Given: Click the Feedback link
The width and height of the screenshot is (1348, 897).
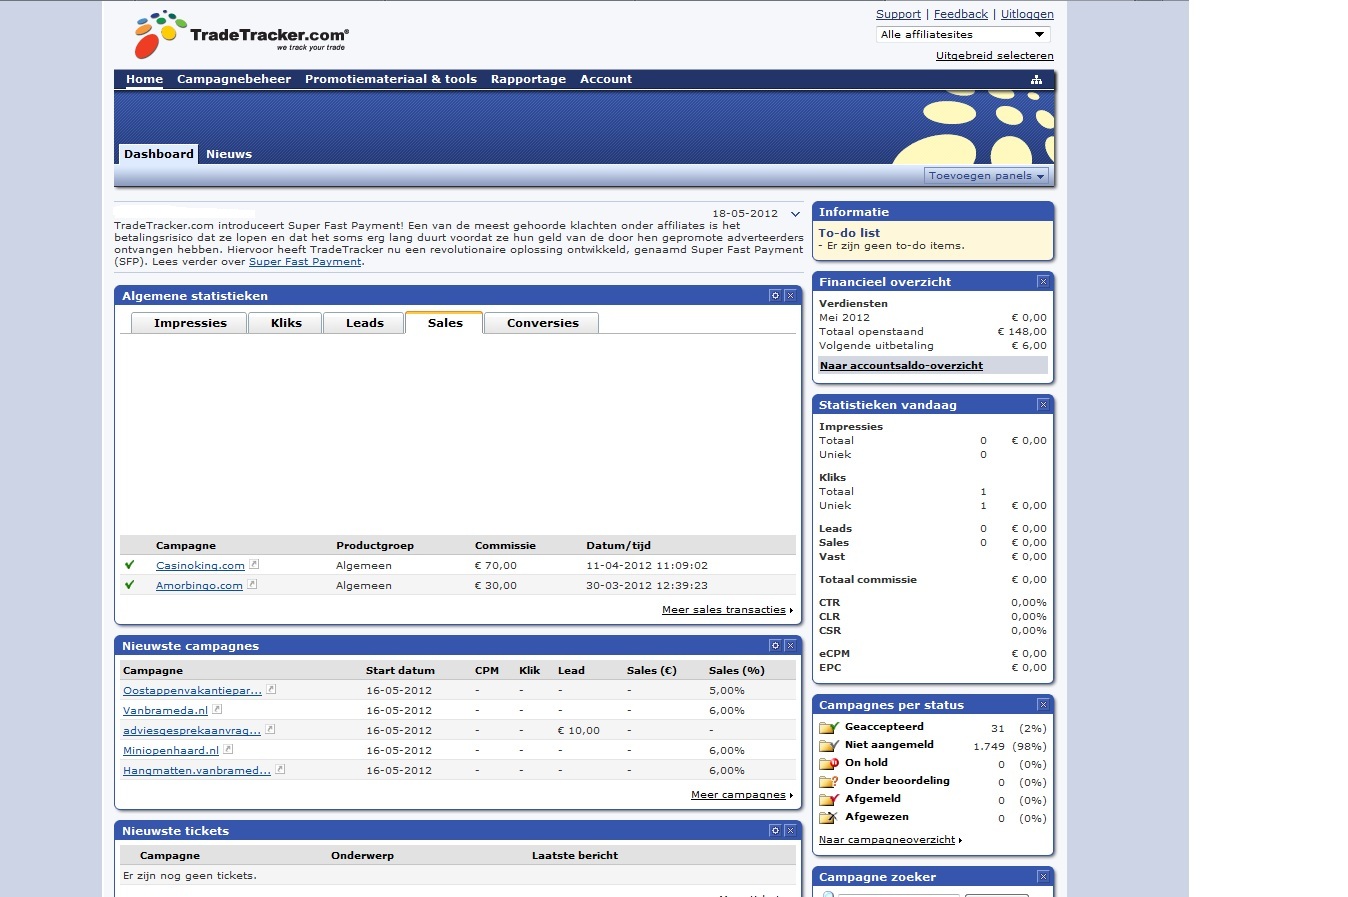Looking at the screenshot, I should [961, 14].
